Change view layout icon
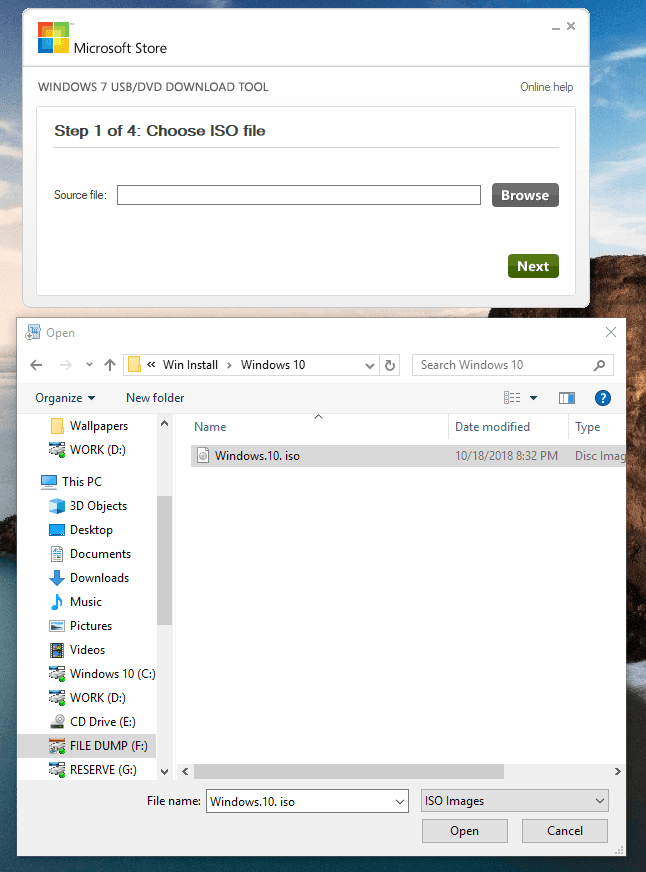Viewport: 646px width, 872px height. click(x=512, y=398)
